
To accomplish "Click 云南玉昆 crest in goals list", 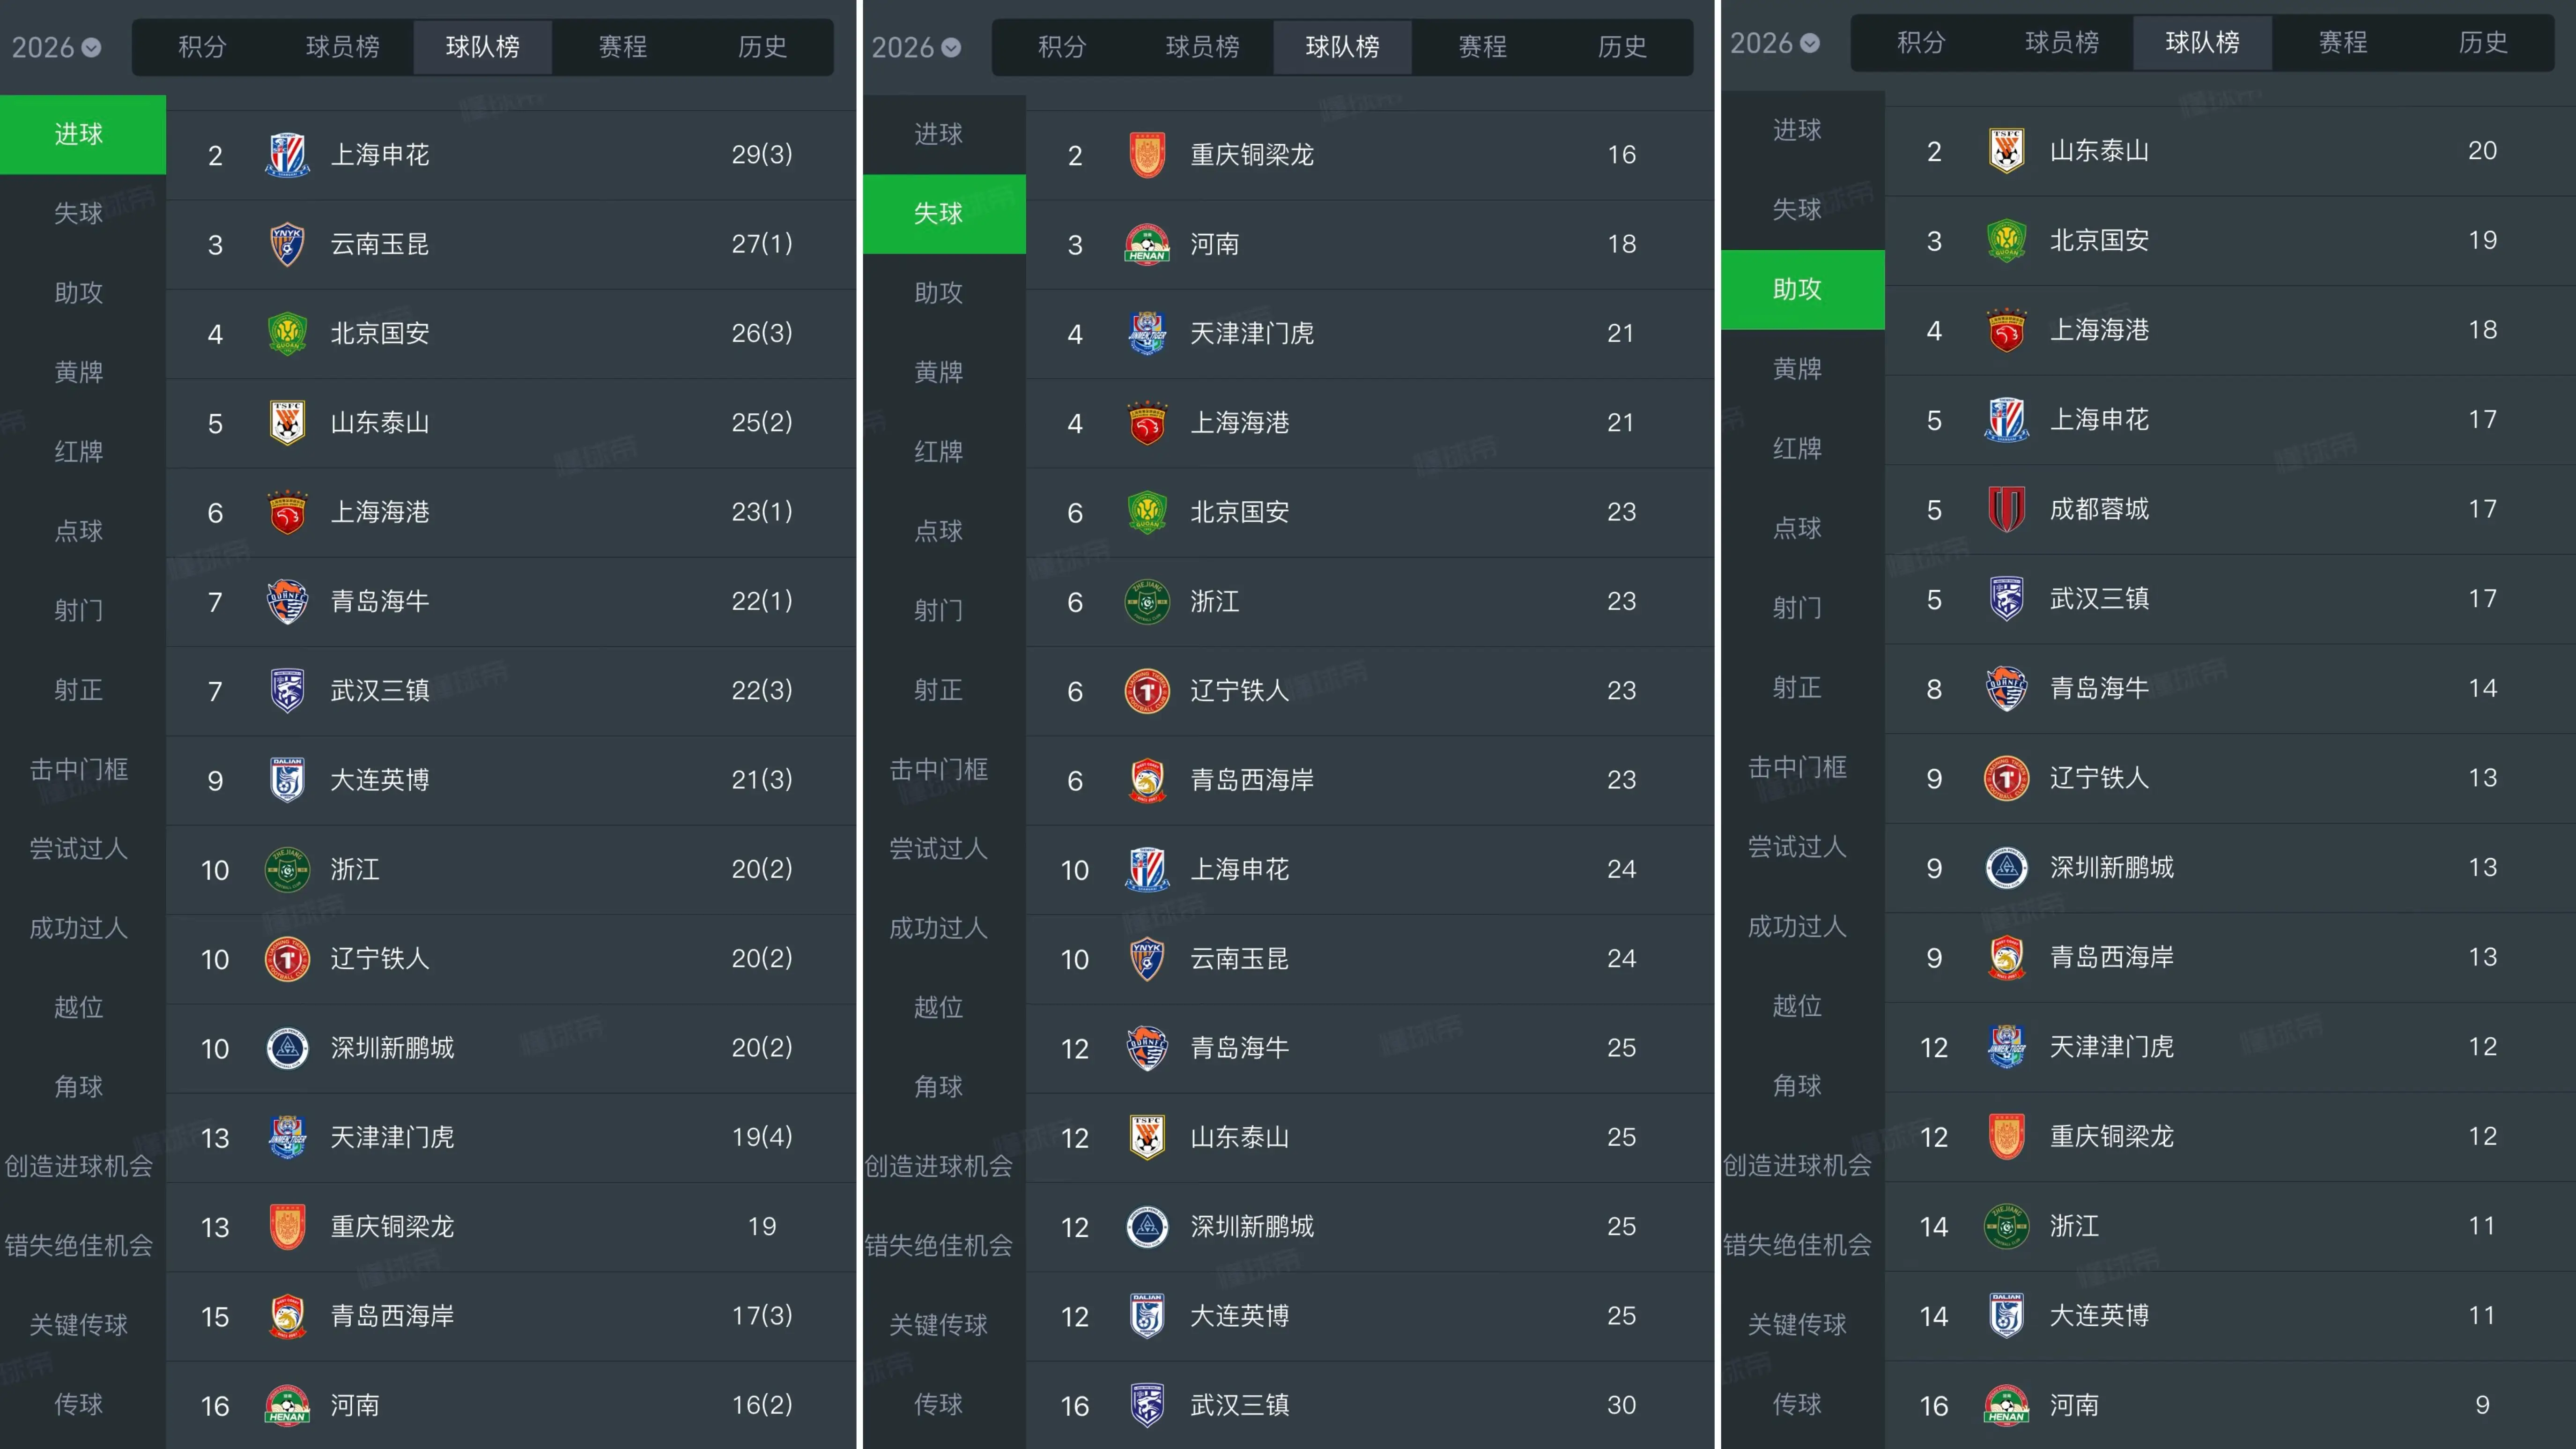I will point(287,244).
